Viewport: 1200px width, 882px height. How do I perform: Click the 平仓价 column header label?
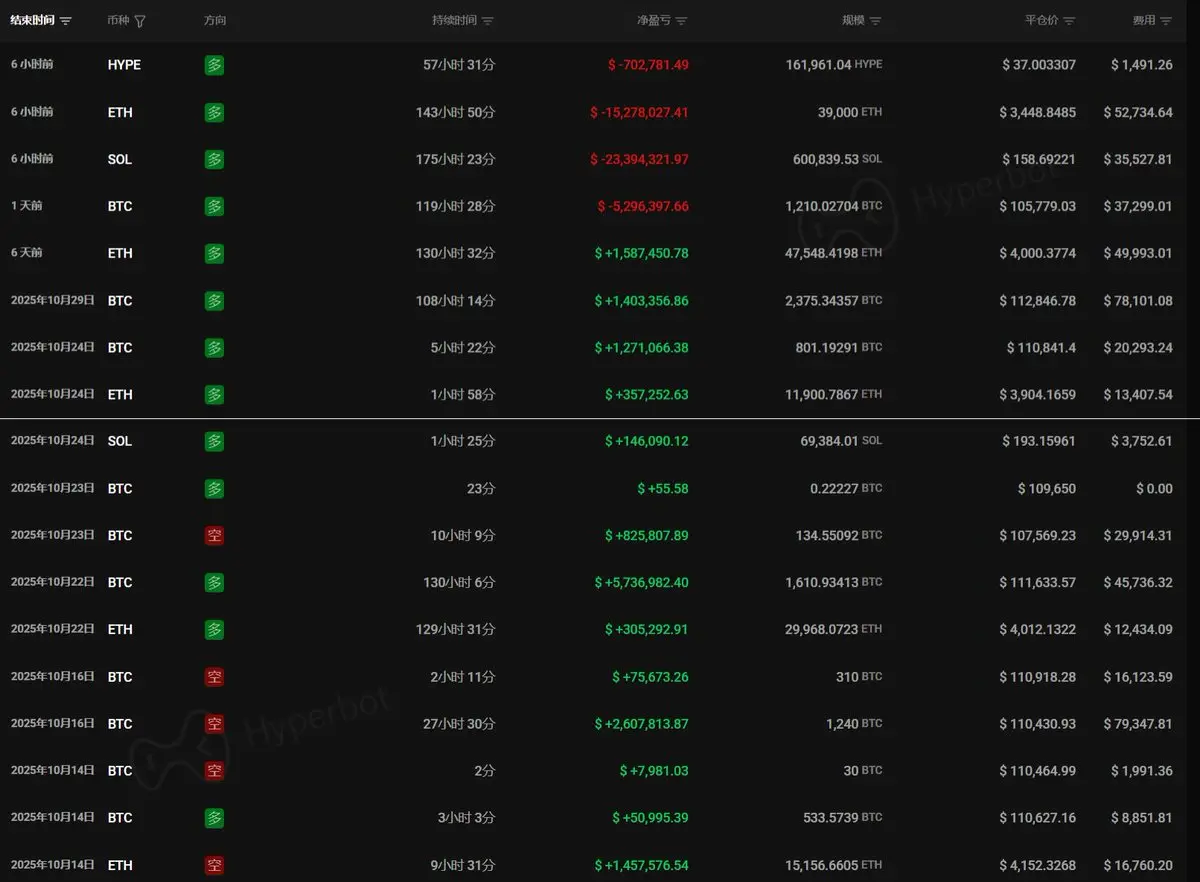pyautogui.click(x=1042, y=21)
